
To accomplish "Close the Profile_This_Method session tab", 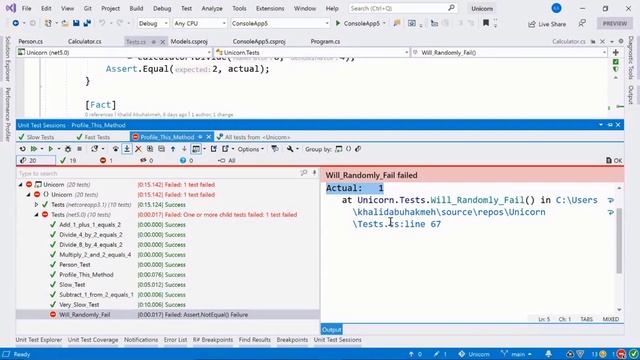I will tap(209, 137).
